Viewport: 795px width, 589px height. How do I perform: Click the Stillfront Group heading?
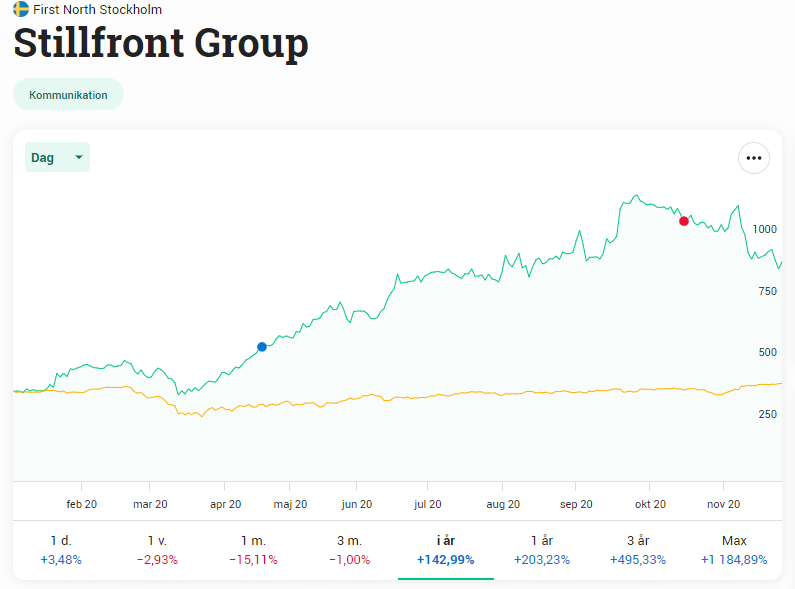tap(160, 44)
